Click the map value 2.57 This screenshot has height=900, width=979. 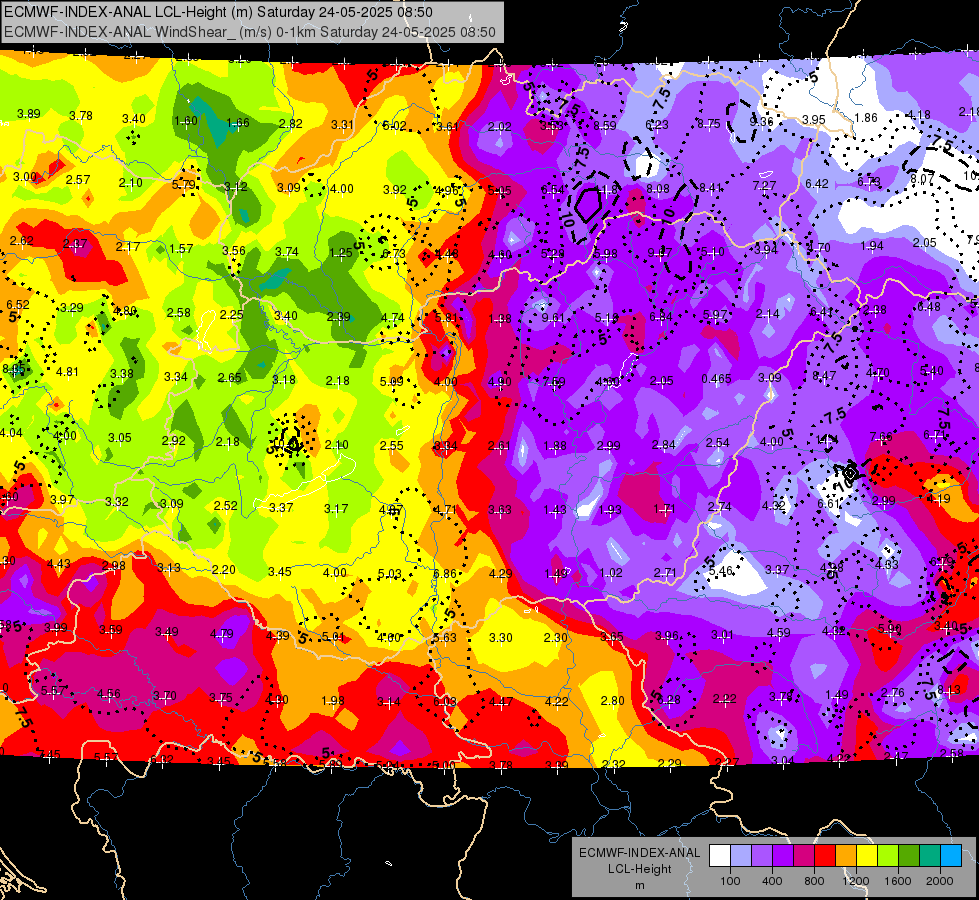[x=78, y=179]
